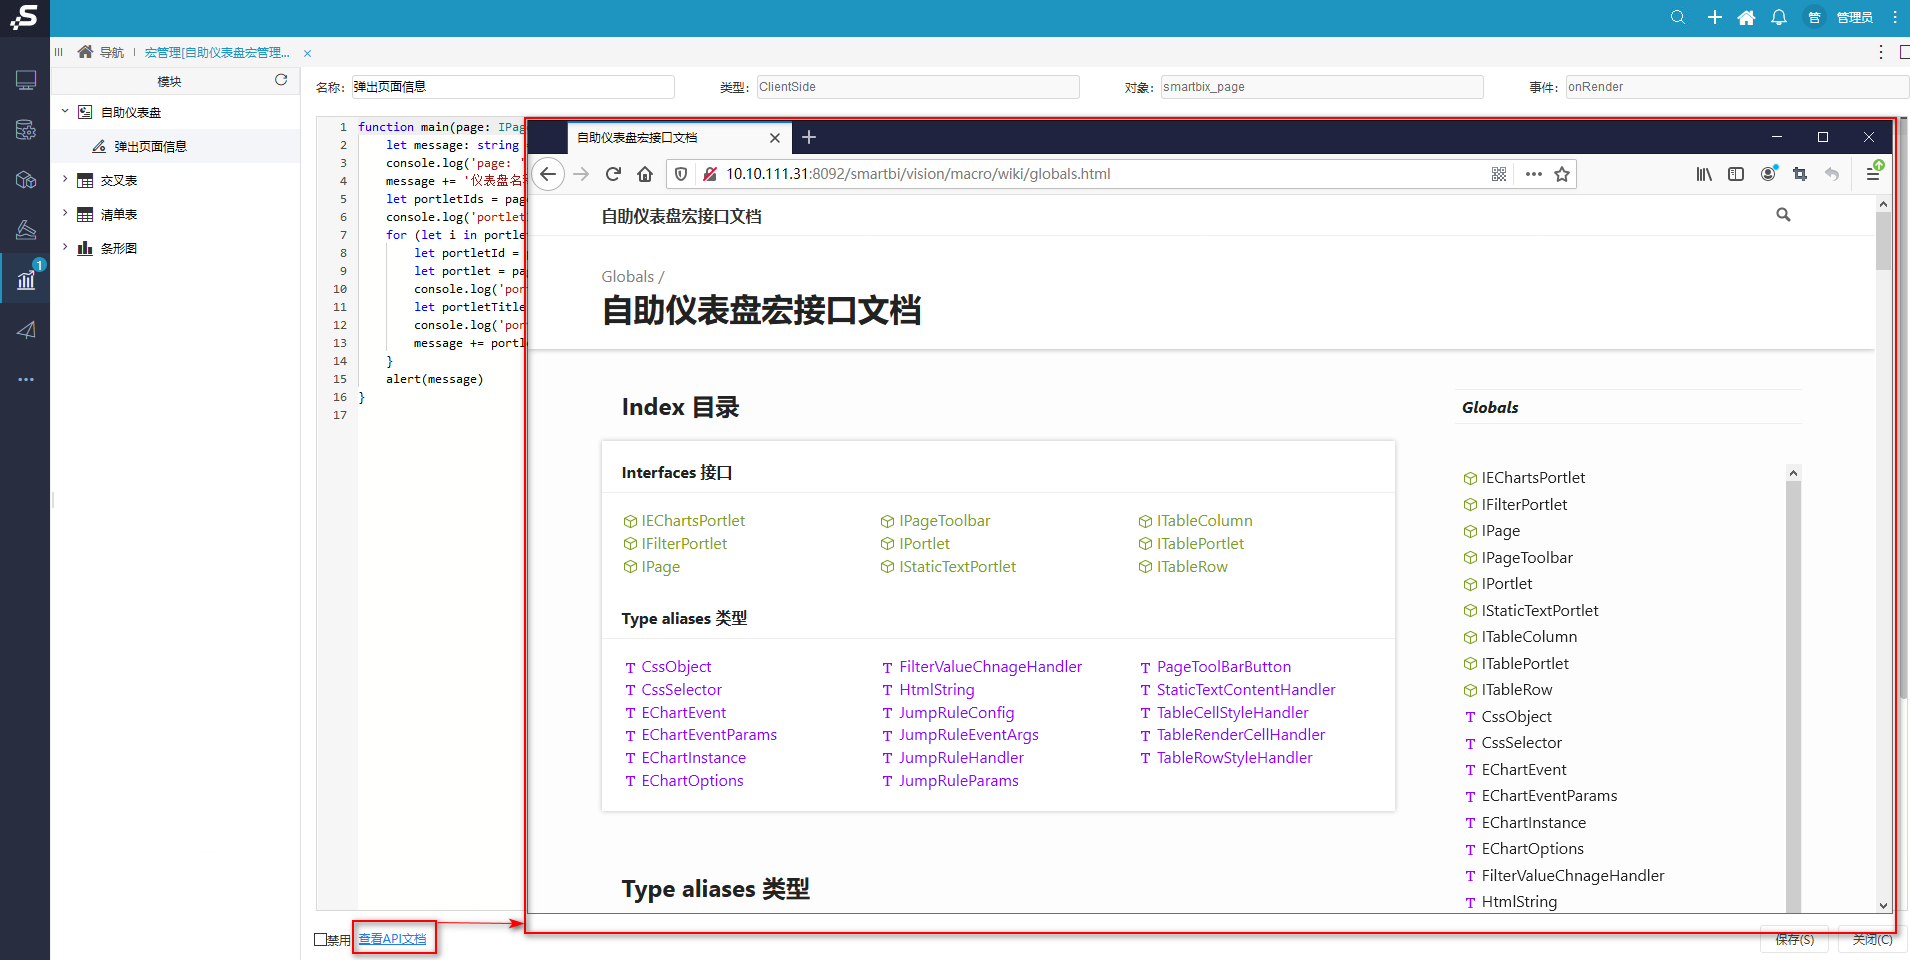The height and width of the screenshot is (960, 1910).
Task: Open the vertical ellipsis menu in top header
Action: (x=1894, y=17)
